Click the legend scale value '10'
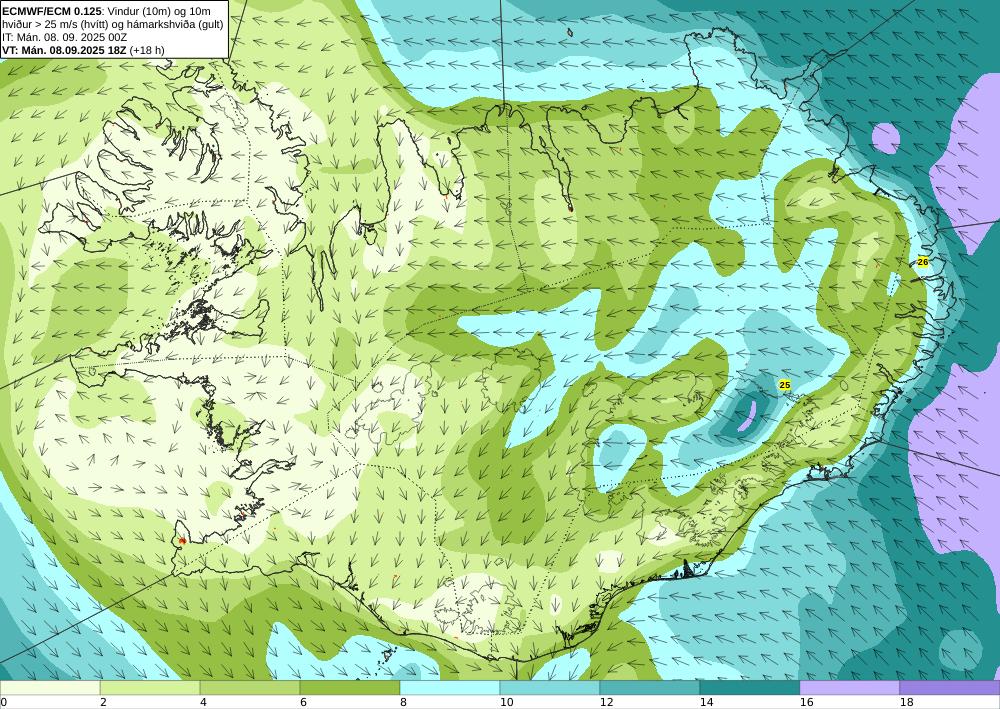This screenshot has width=1000, height=709. point(506,702)
